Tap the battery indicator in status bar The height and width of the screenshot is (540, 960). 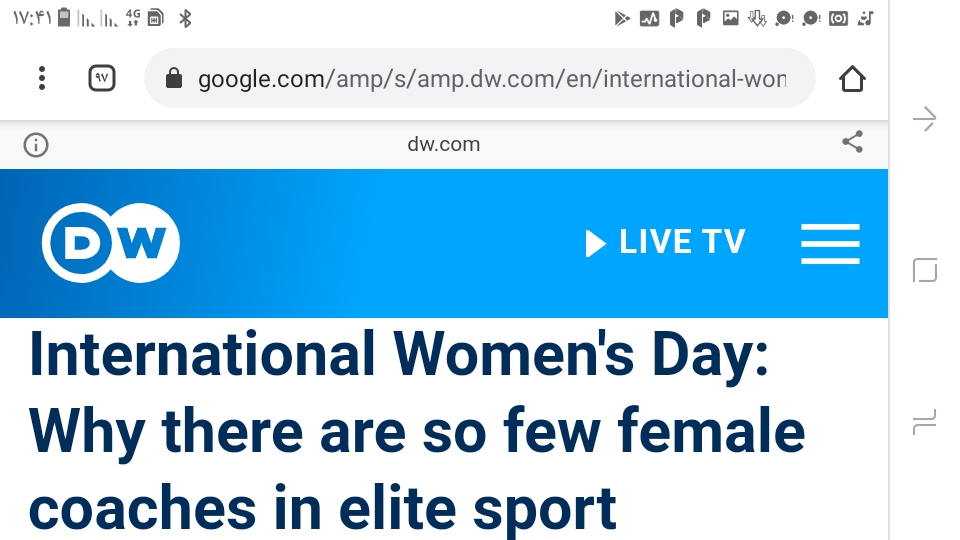click(64, 18)
